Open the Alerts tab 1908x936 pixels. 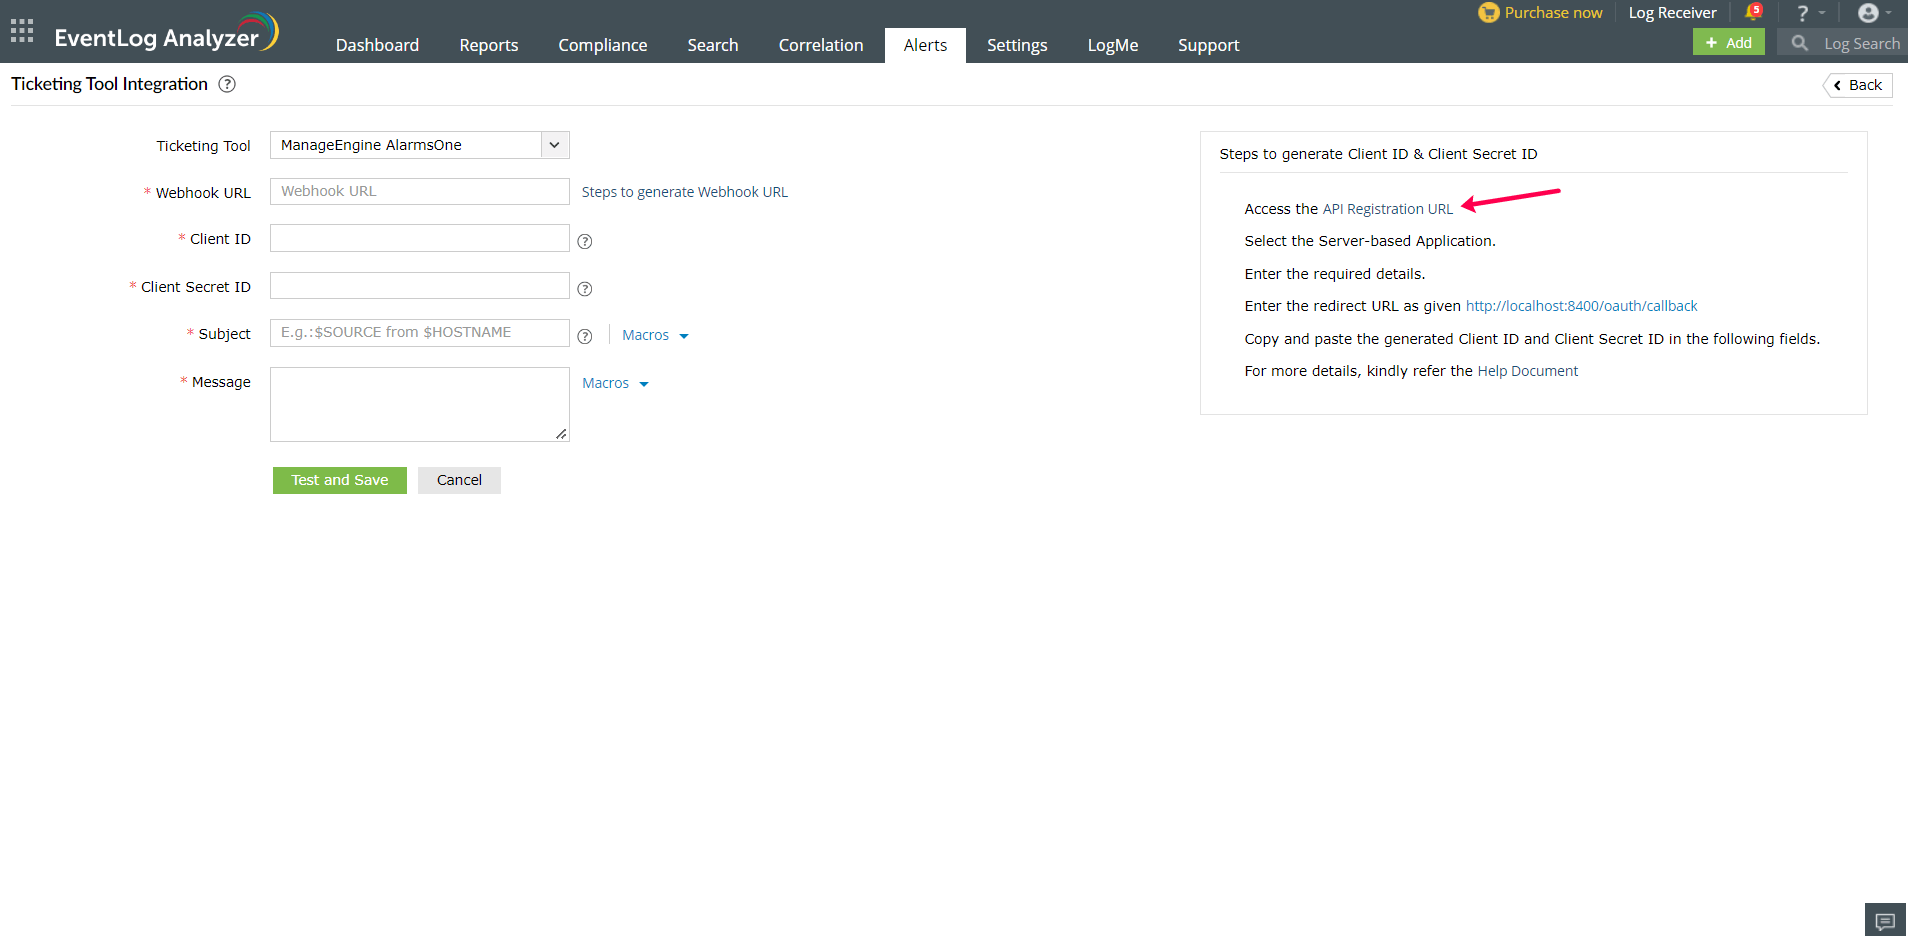925,45
